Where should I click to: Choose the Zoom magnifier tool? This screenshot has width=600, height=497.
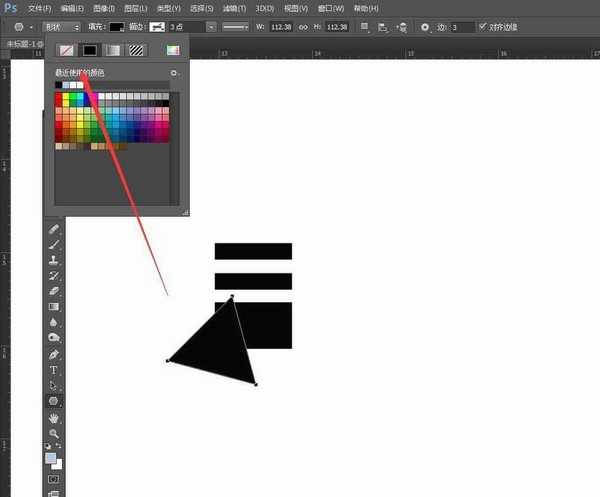click(54, 432)
